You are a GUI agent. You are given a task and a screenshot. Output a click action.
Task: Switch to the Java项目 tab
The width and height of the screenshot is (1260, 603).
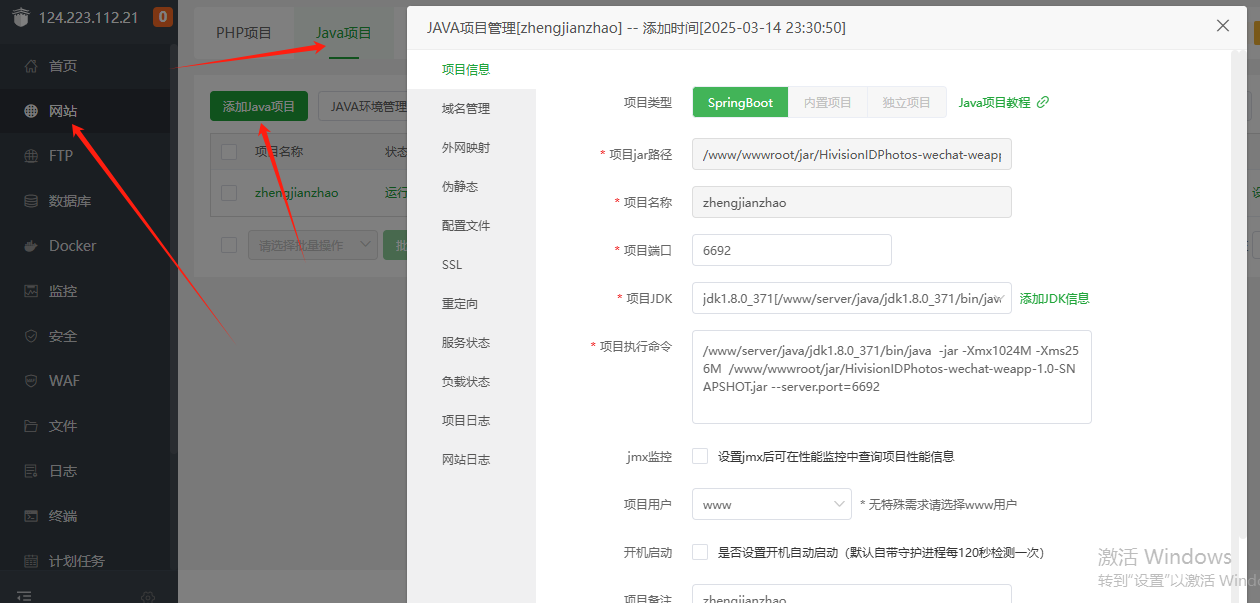click(344, 33)
